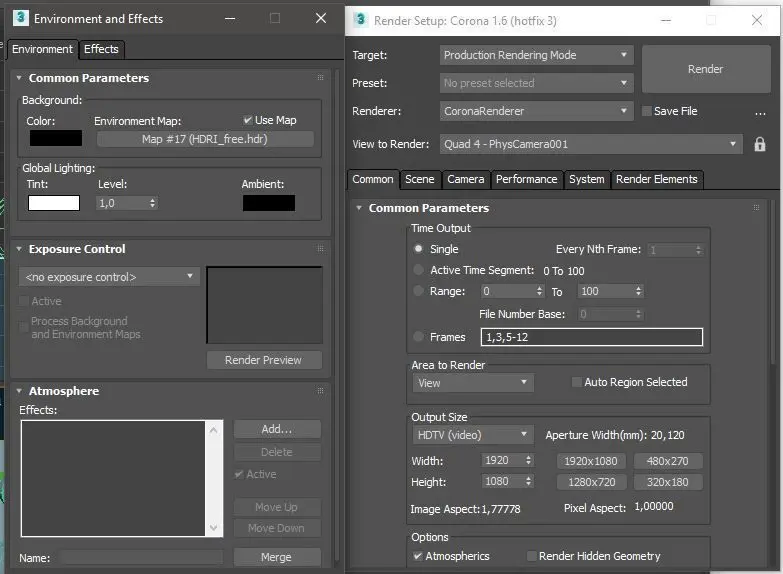
Task: Open the Camera tab in Render Setup
Action: (x=465, y=179)
